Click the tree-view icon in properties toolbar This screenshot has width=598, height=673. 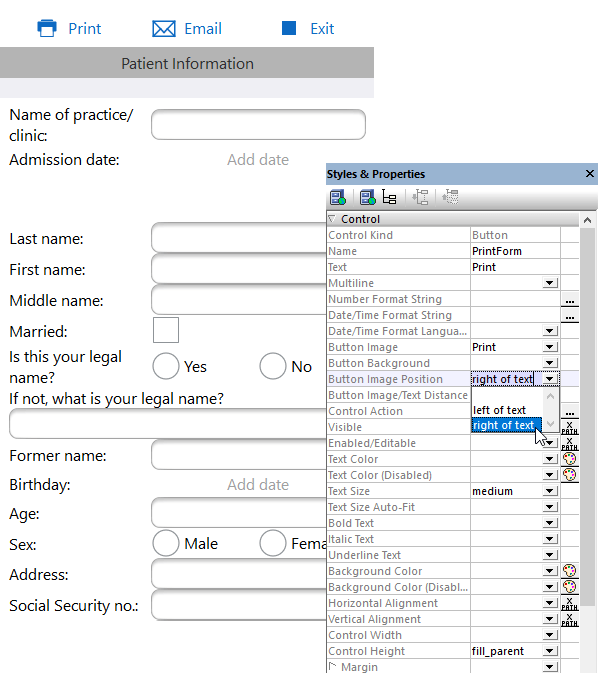pos(389,197)
